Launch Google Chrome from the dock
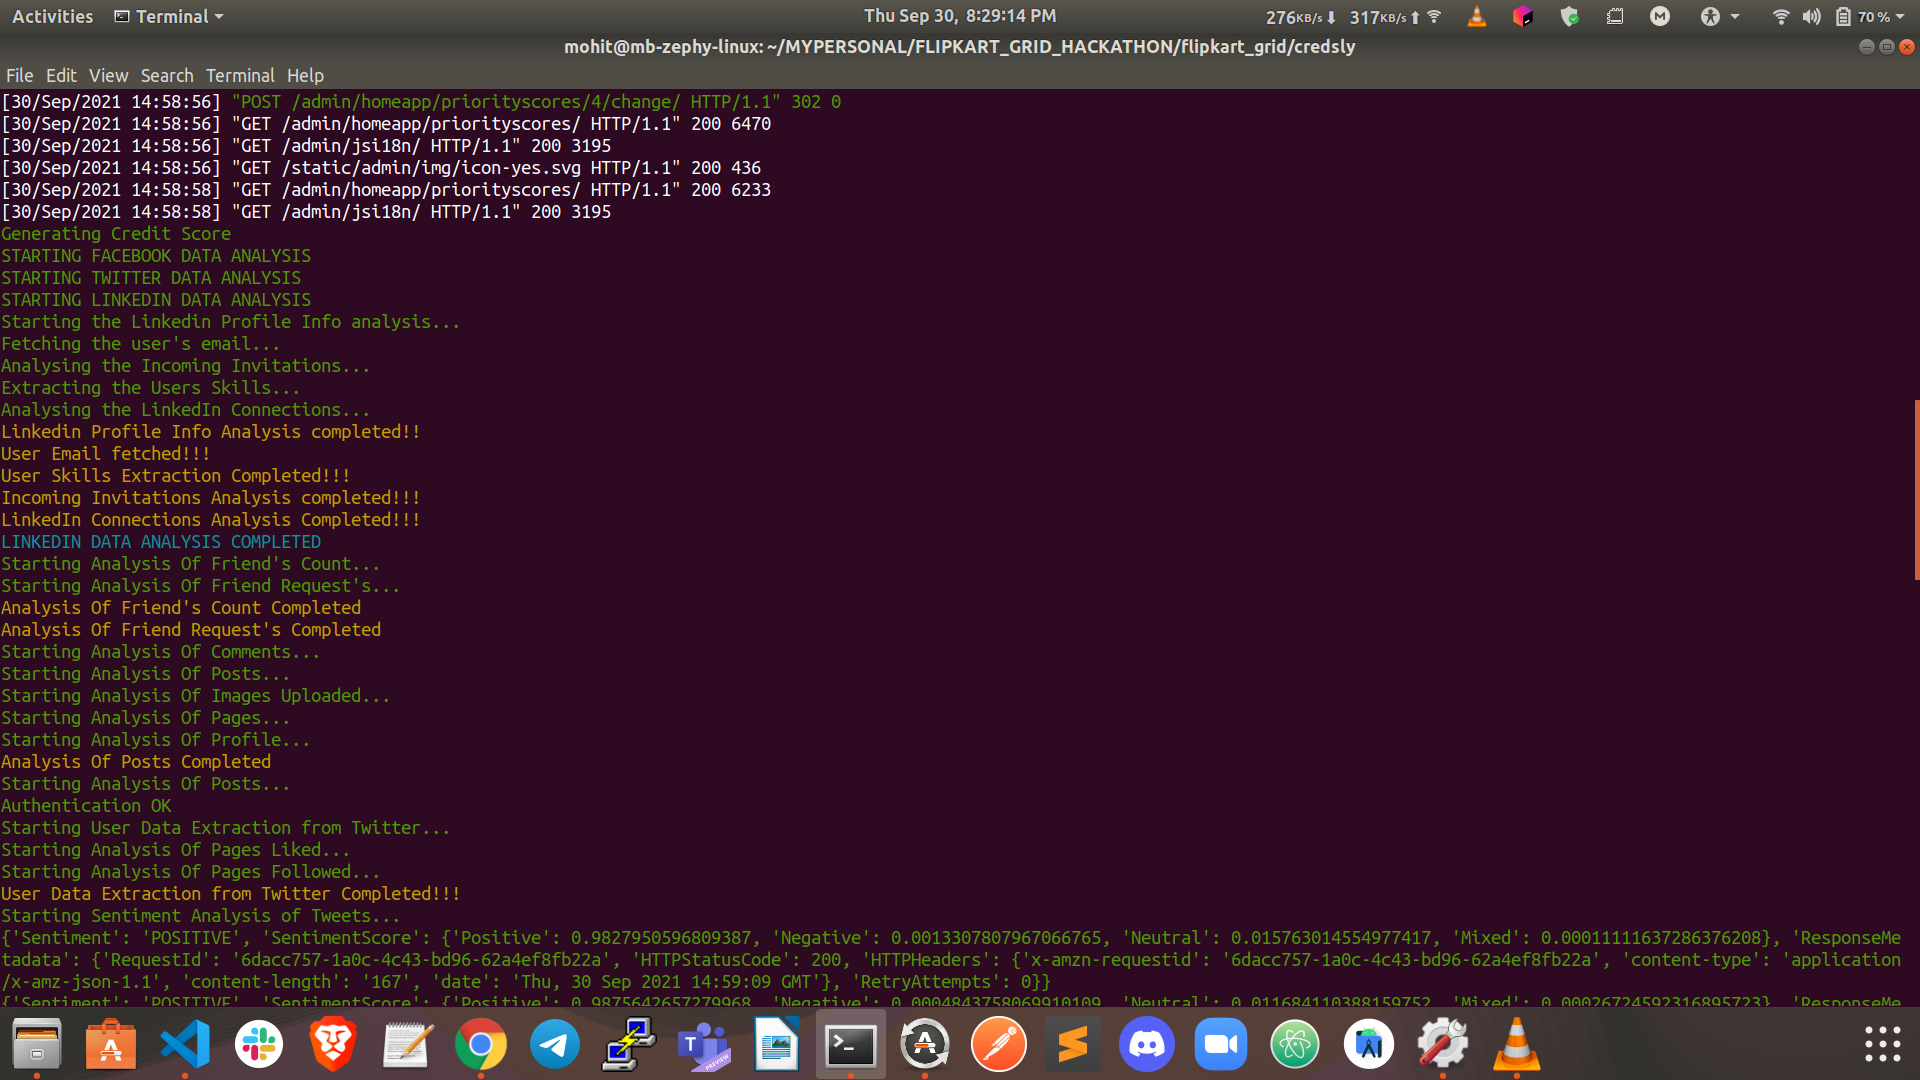The image size is (1920, 1080). pos(481,1044)
